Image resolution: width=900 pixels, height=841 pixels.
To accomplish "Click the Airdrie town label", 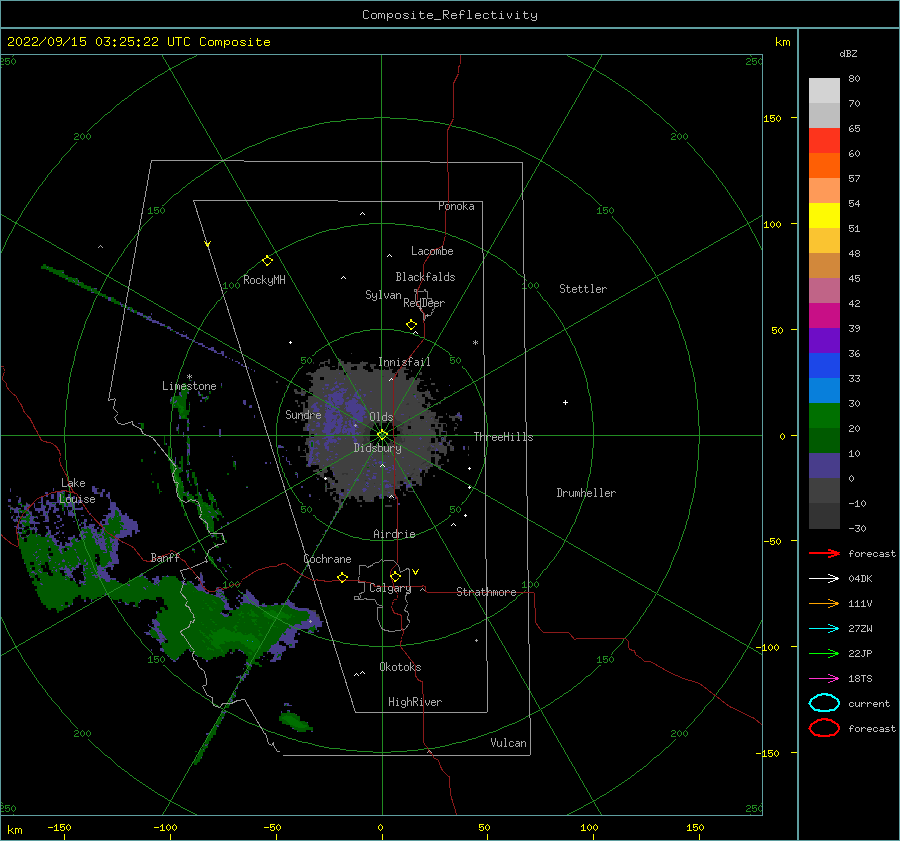I will pyautogui.click(x=394, y=534).
